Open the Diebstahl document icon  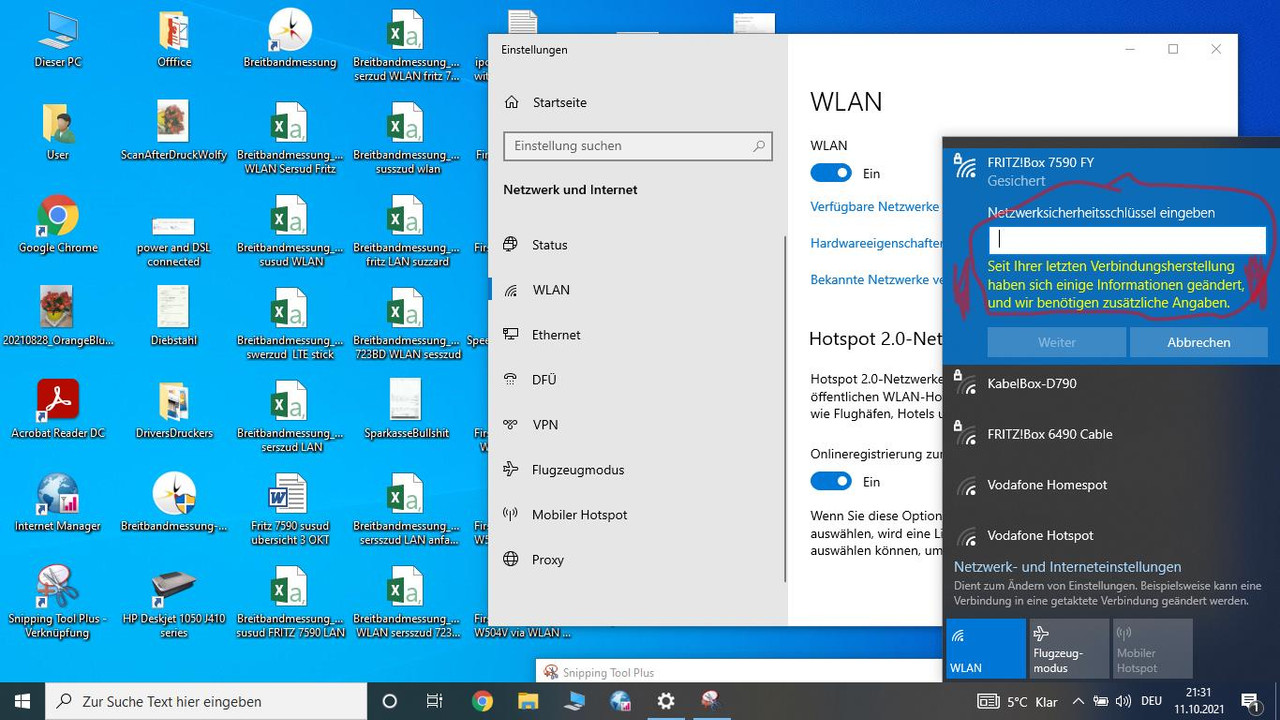pos(174,317)
